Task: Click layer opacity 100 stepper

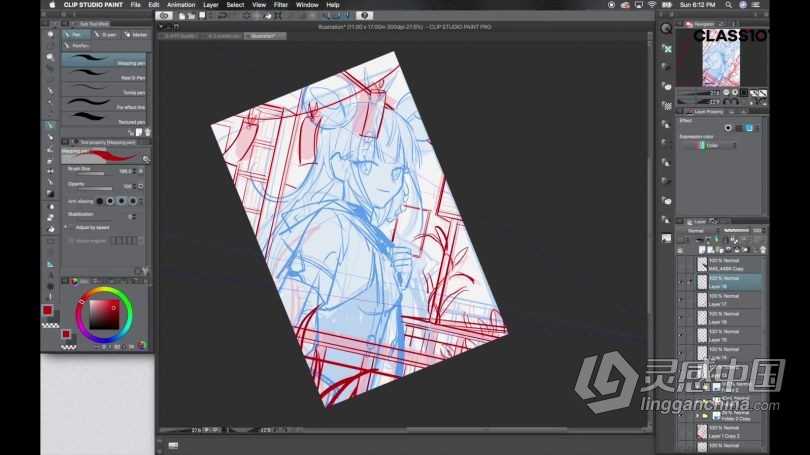Action: tap(764, 230)
